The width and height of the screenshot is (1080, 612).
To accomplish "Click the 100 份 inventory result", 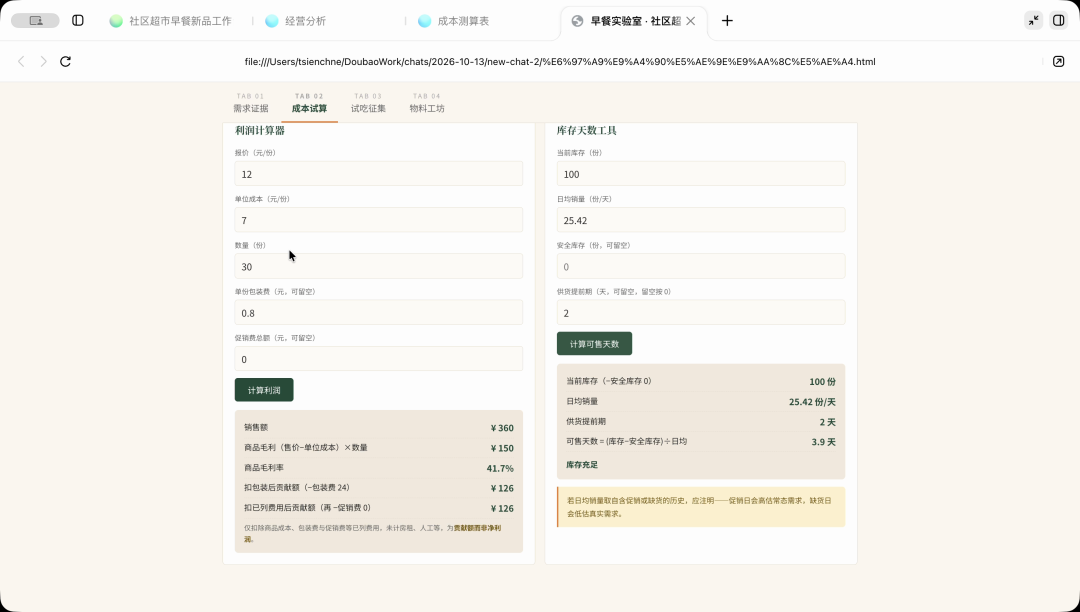I will click(822, 381).
